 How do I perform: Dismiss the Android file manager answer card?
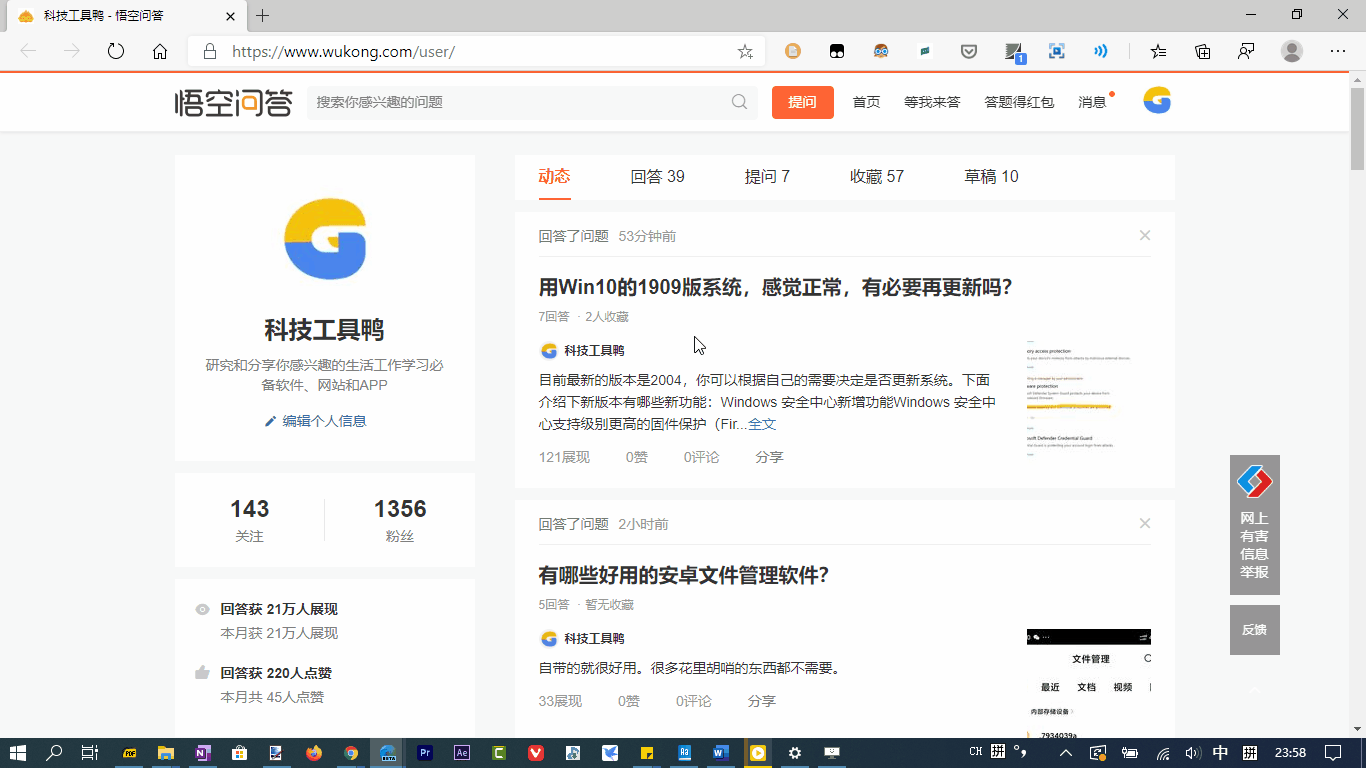click(1145, 523)
